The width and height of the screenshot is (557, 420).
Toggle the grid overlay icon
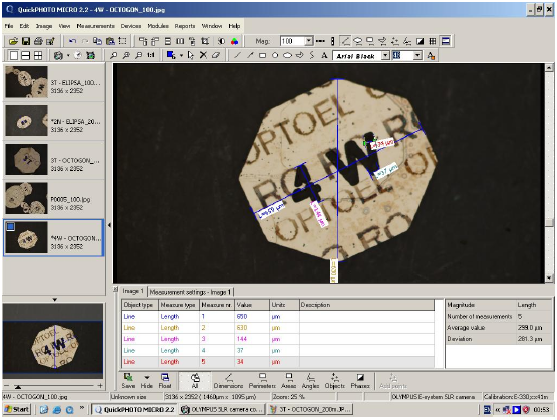pos(433,41)
